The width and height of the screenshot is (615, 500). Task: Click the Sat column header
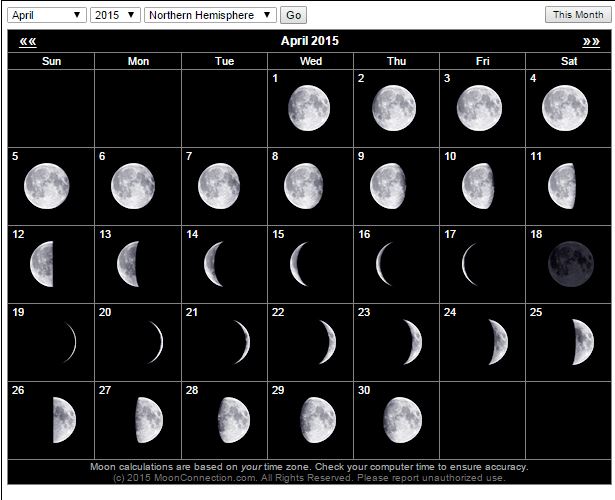pyautogui.click(x=569, y=61)
